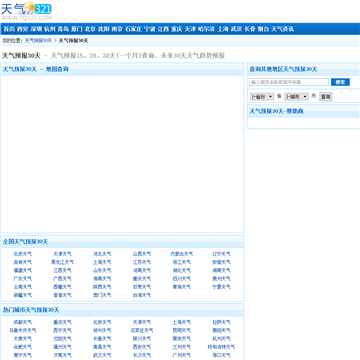Image resolution: width=360 pixels, height=360 pixels.
Task: Open the 辽宁天气 link
Action: point(221,254)
